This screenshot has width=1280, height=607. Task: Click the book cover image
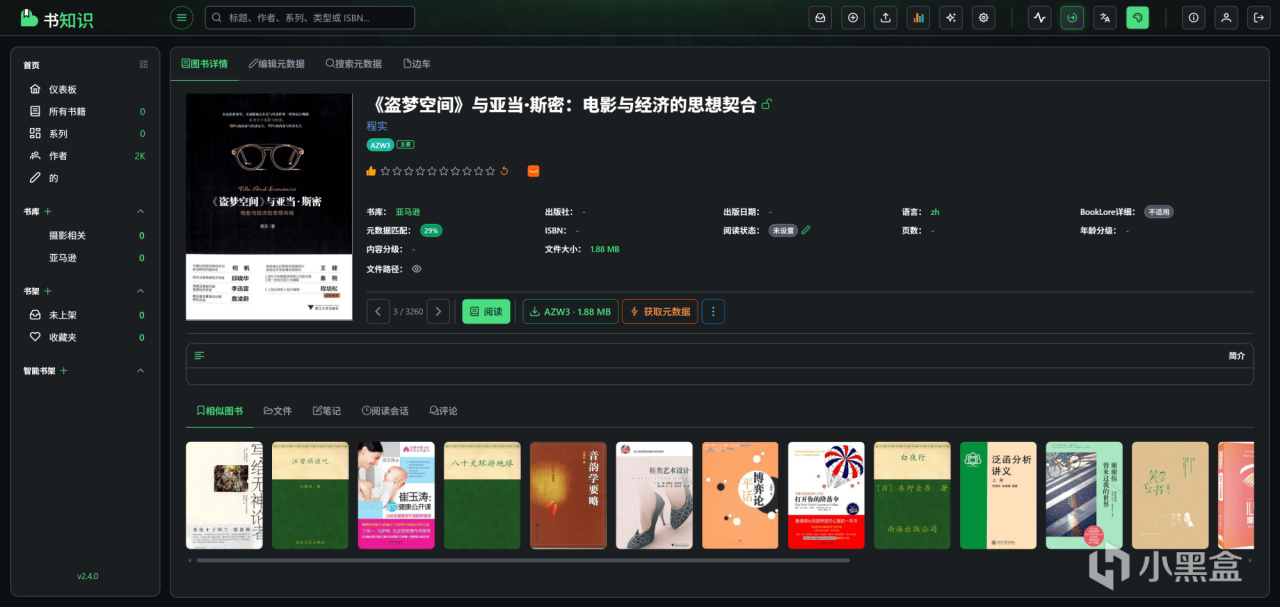(269, 207)
